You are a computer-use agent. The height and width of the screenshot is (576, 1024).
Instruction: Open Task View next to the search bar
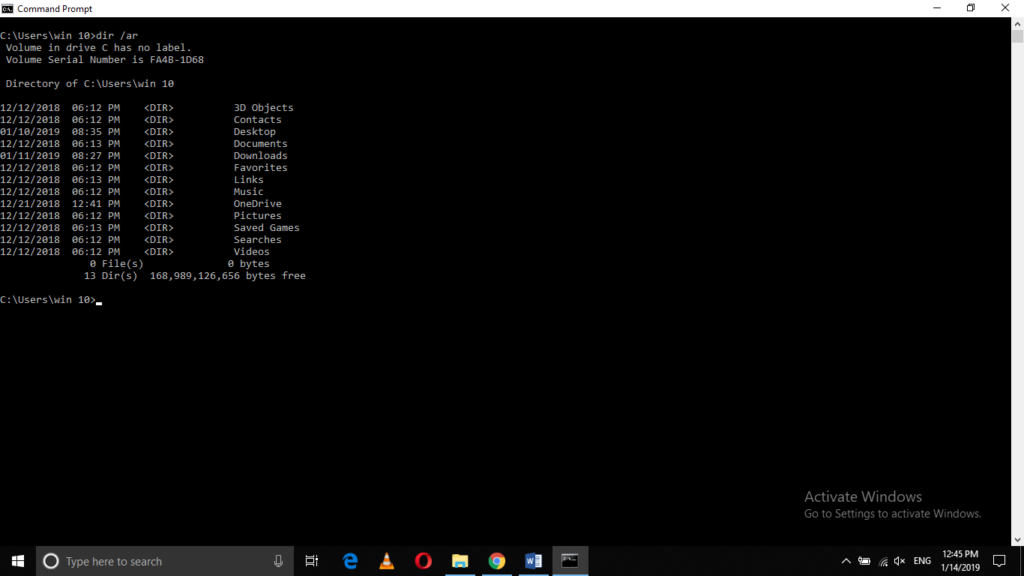(311, 561)
